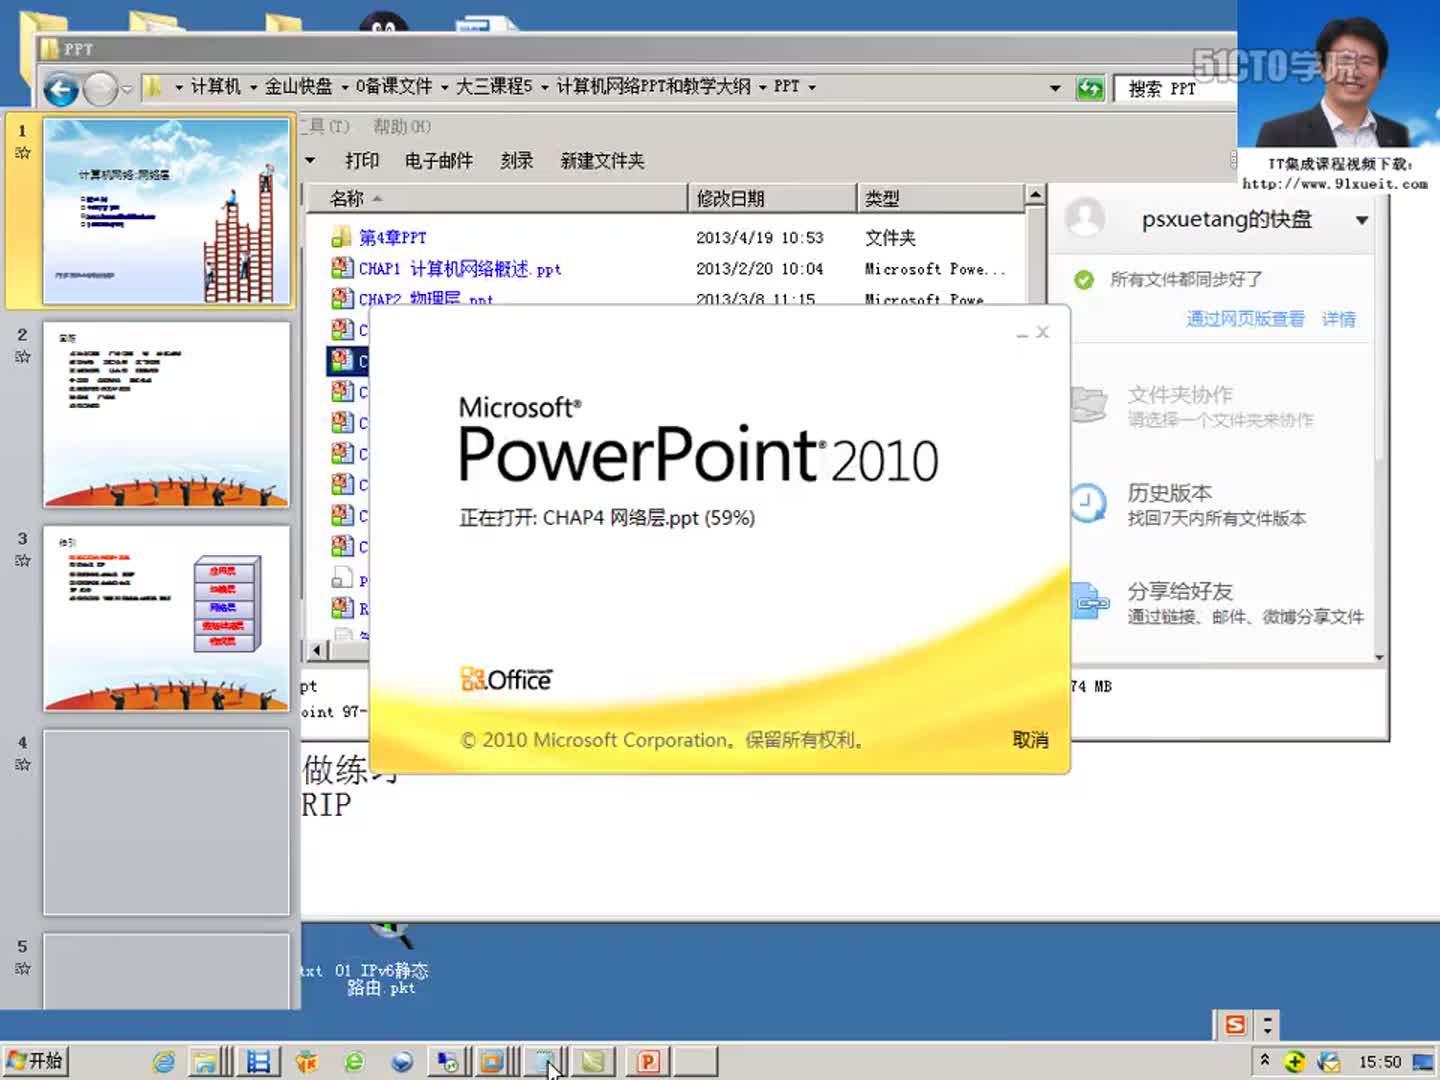The height and width of the screenshot is (1080, 1440).
Task: Open the recent pages dropdown beside the Forward button
Action: [x=127, y=90]
